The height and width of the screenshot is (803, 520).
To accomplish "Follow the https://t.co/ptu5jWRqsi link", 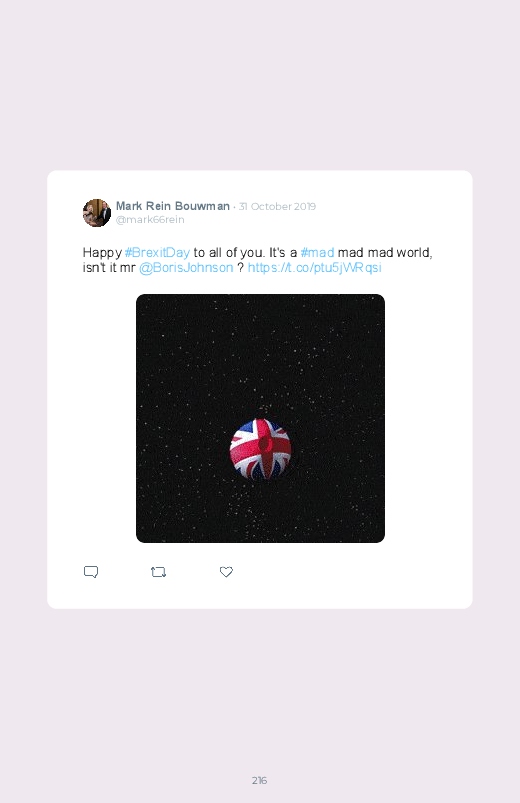I will coord(315,268).
